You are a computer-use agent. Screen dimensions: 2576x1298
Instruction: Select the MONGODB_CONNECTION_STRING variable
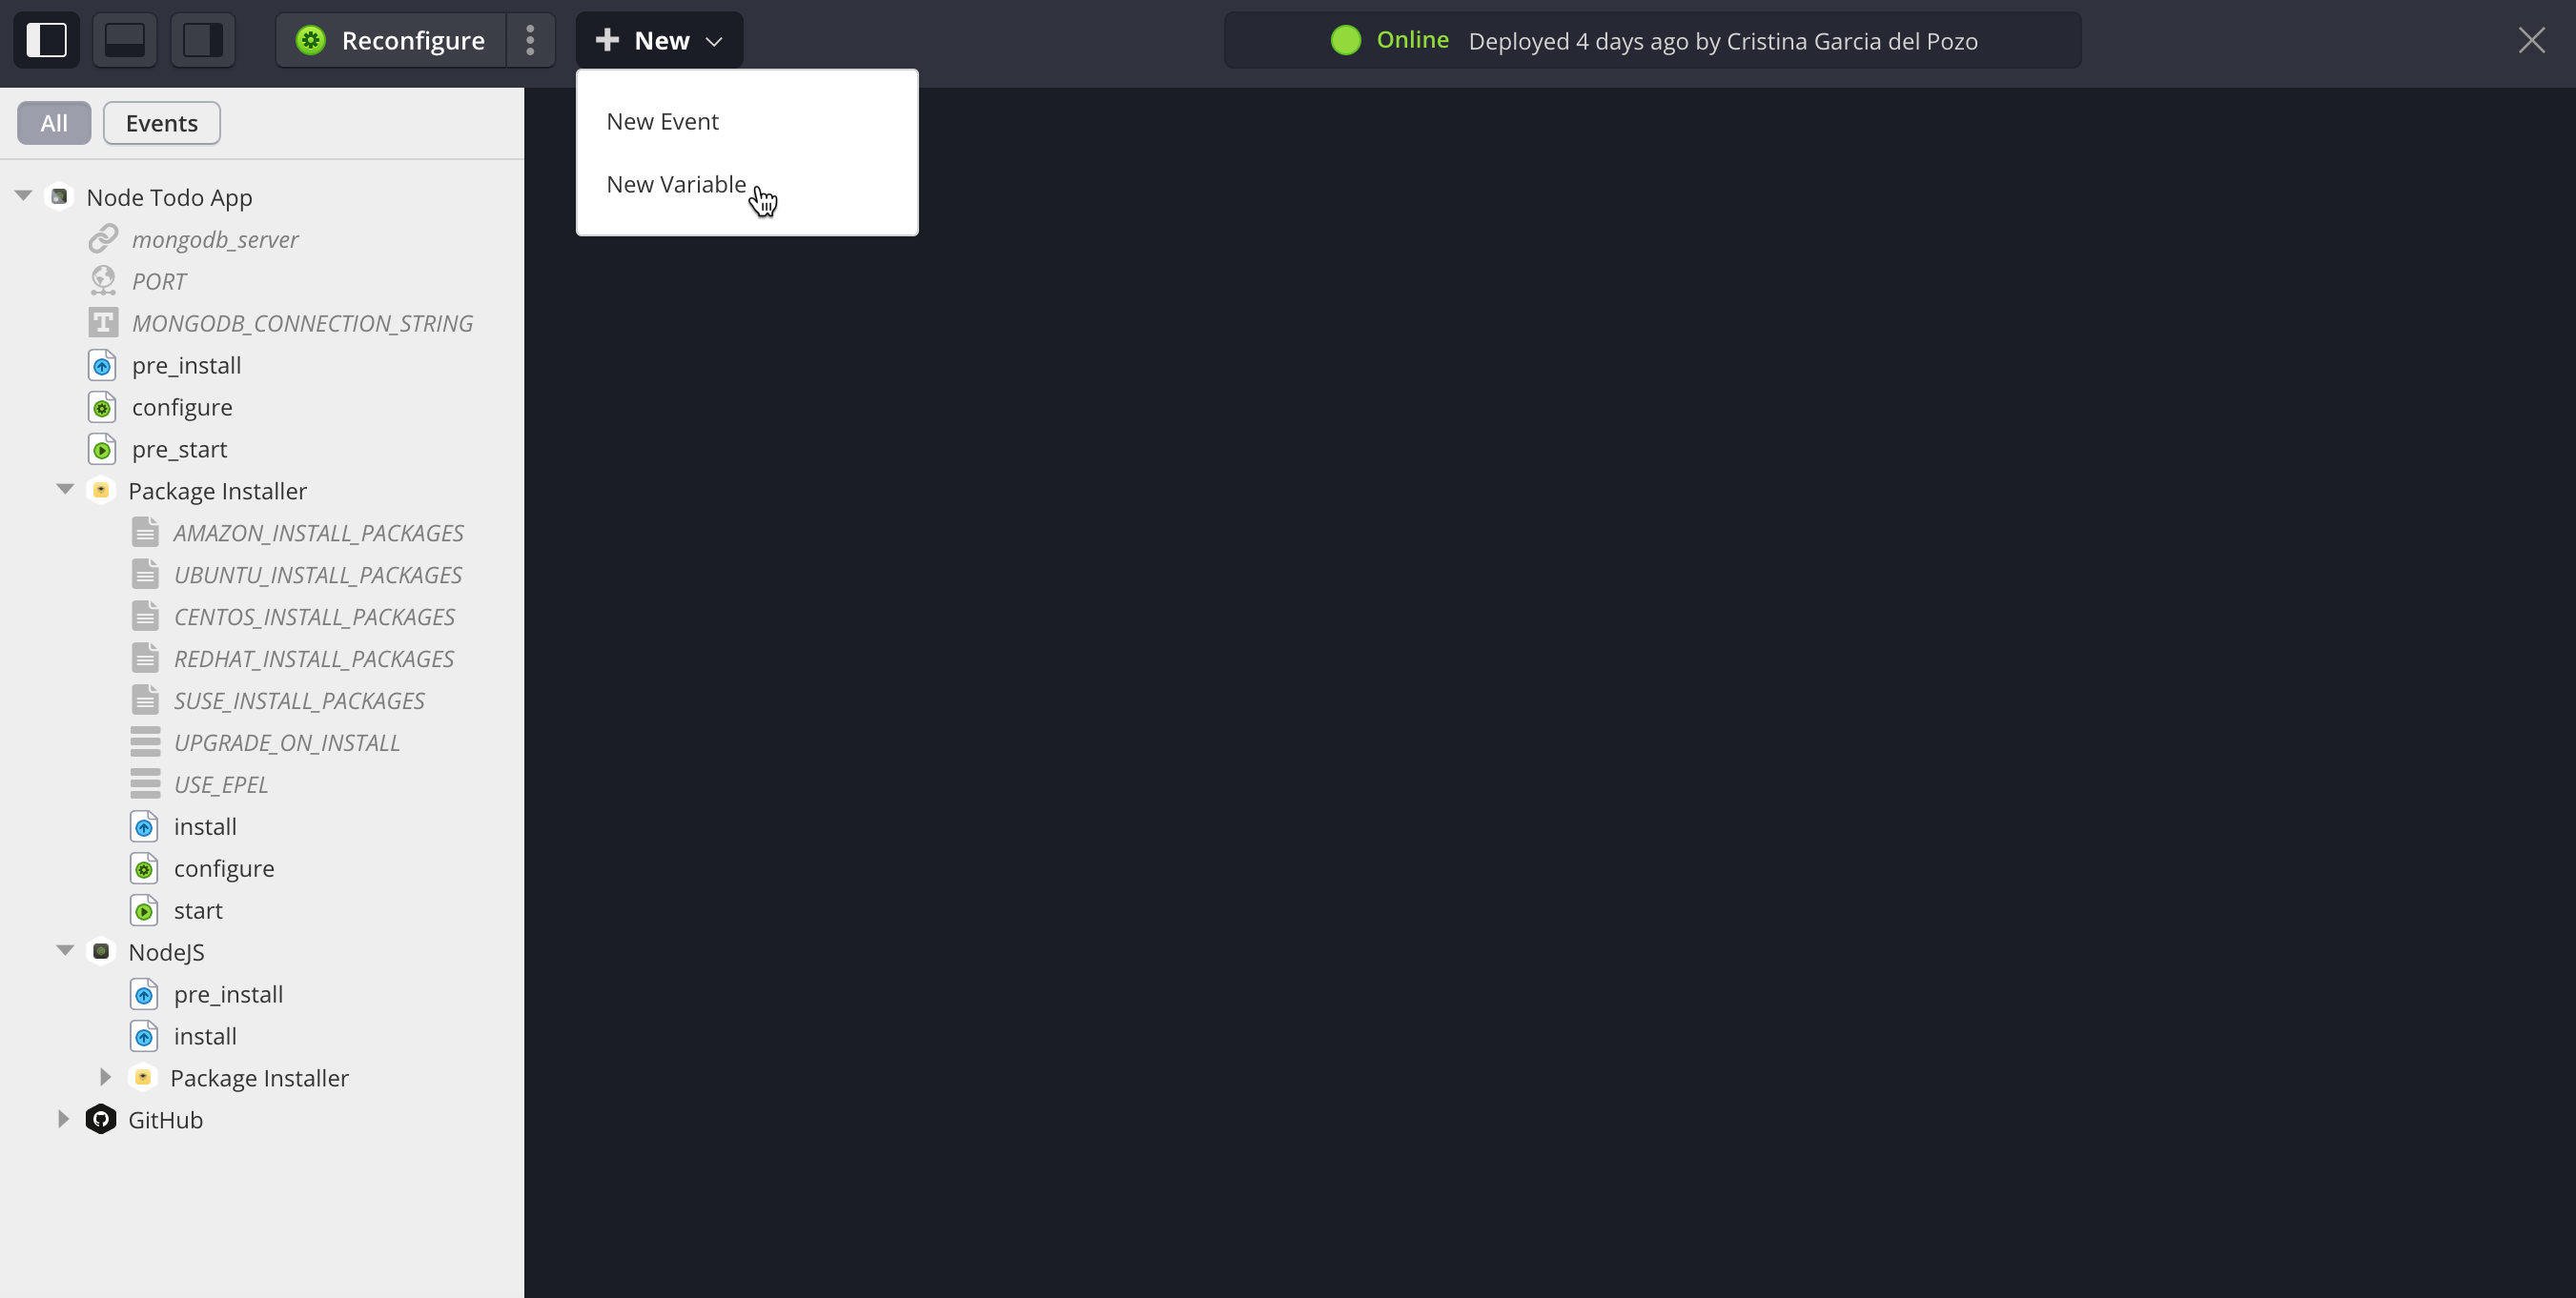tap(303, 323)
